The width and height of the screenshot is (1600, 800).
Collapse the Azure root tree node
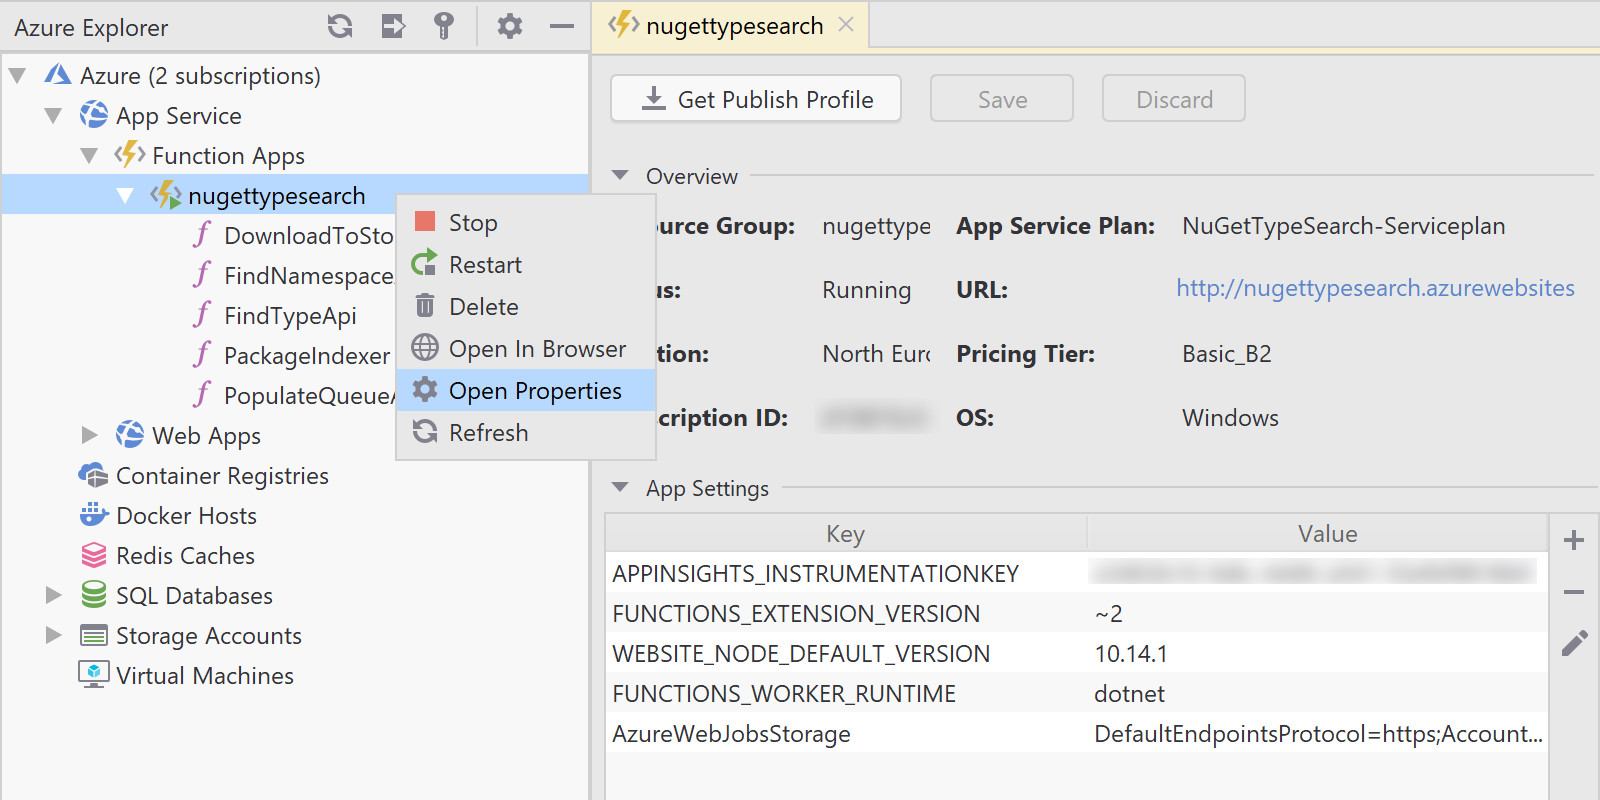[x=17, y=75]
